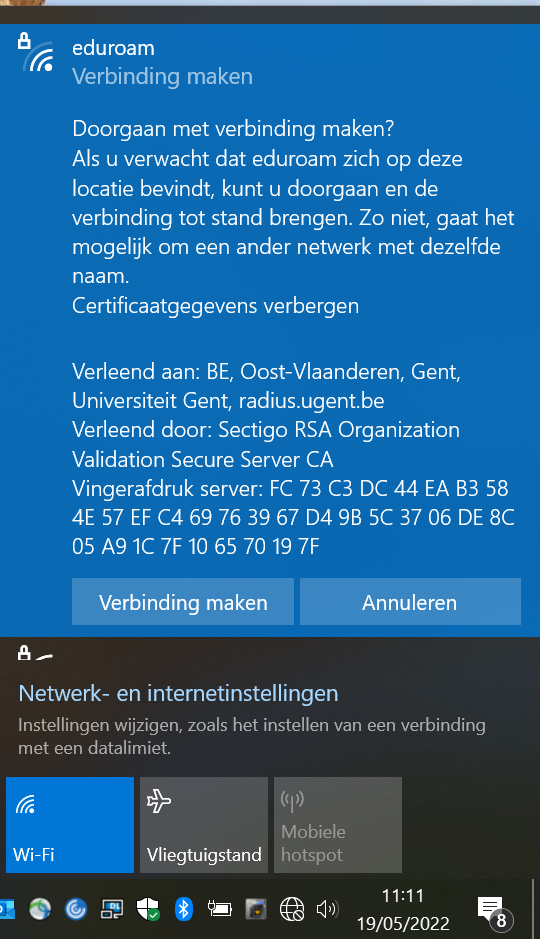Open the network globe tray icon
Screen dimensions: 540x939
coord(292,910)
